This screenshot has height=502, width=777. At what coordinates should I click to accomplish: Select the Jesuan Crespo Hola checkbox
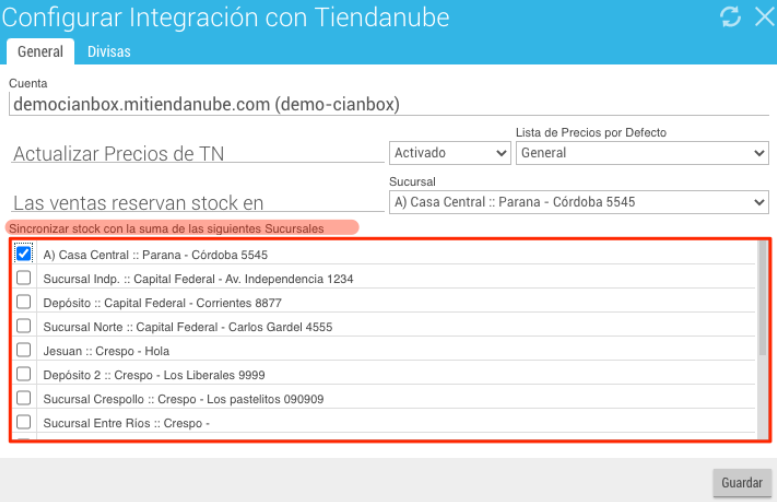coord(23,350)
